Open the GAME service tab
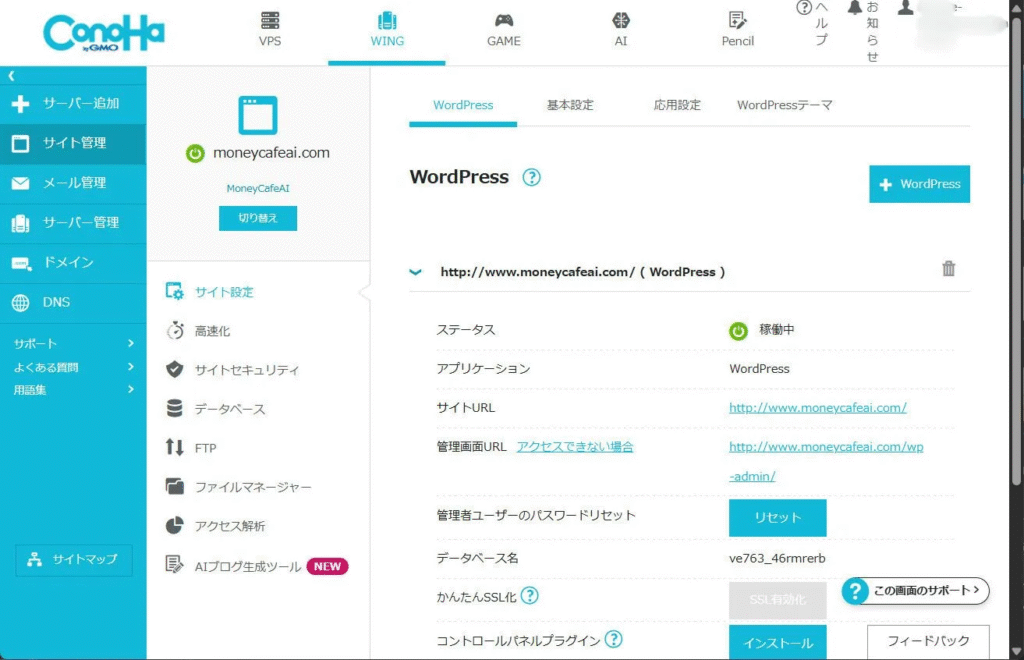 [x=504, y=30]
